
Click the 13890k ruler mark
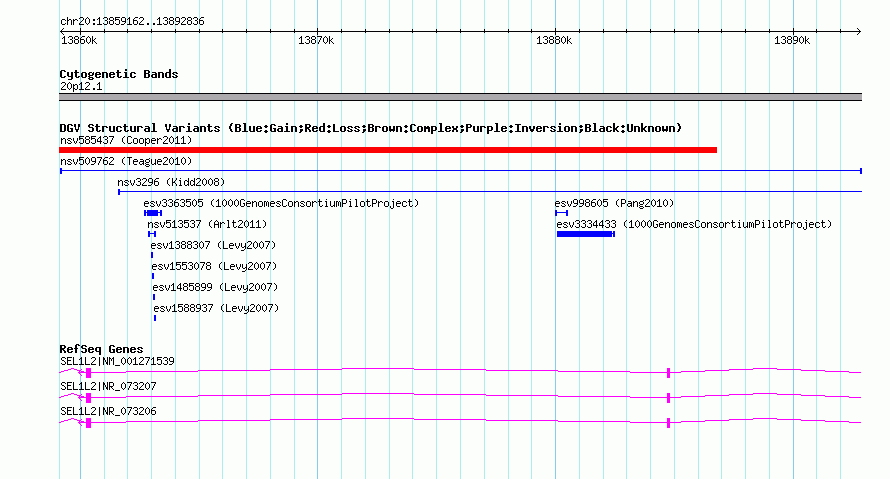[792, 40]
